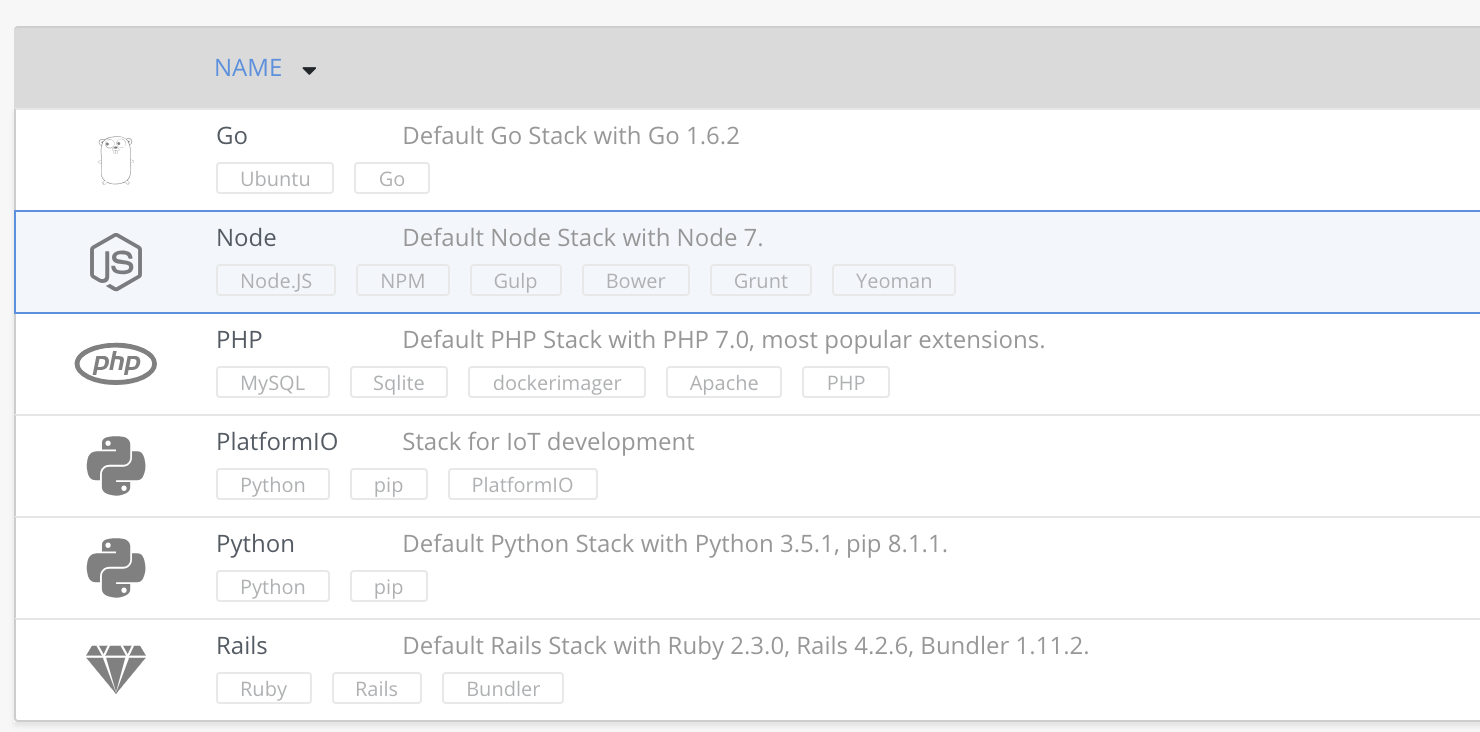
Task: Click the PHP oval logo icon
Action: 116,364
